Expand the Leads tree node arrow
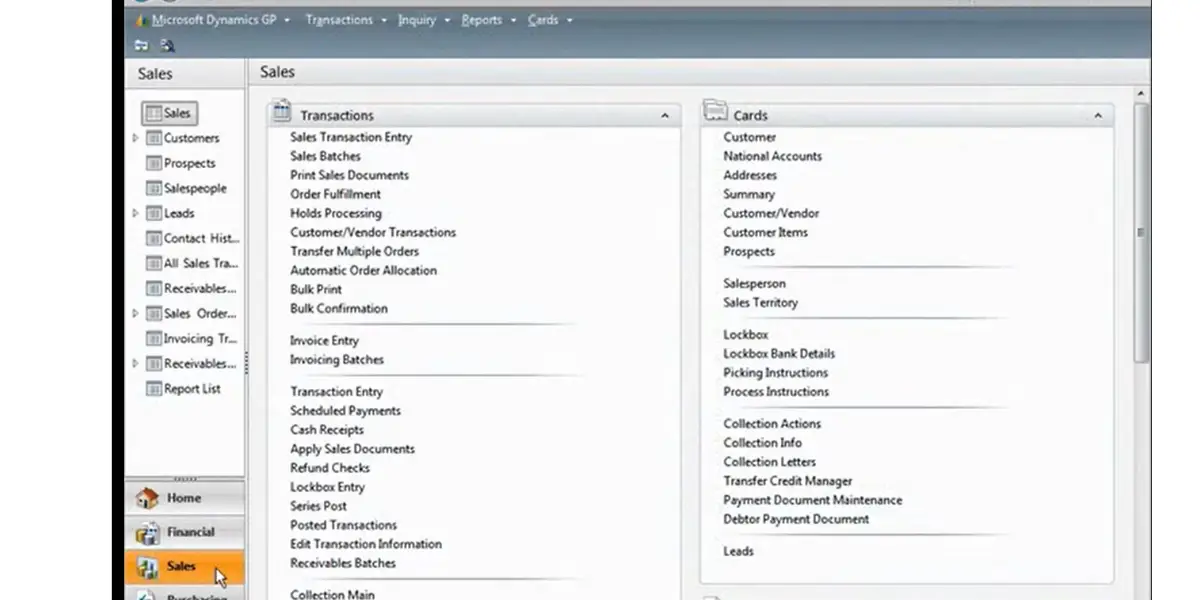 coord(136,213)
